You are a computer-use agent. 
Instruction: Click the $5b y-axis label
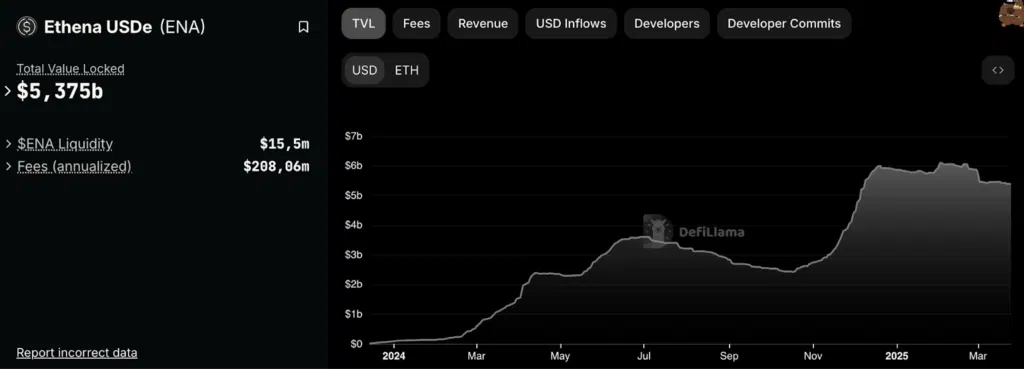pos(353,195)
